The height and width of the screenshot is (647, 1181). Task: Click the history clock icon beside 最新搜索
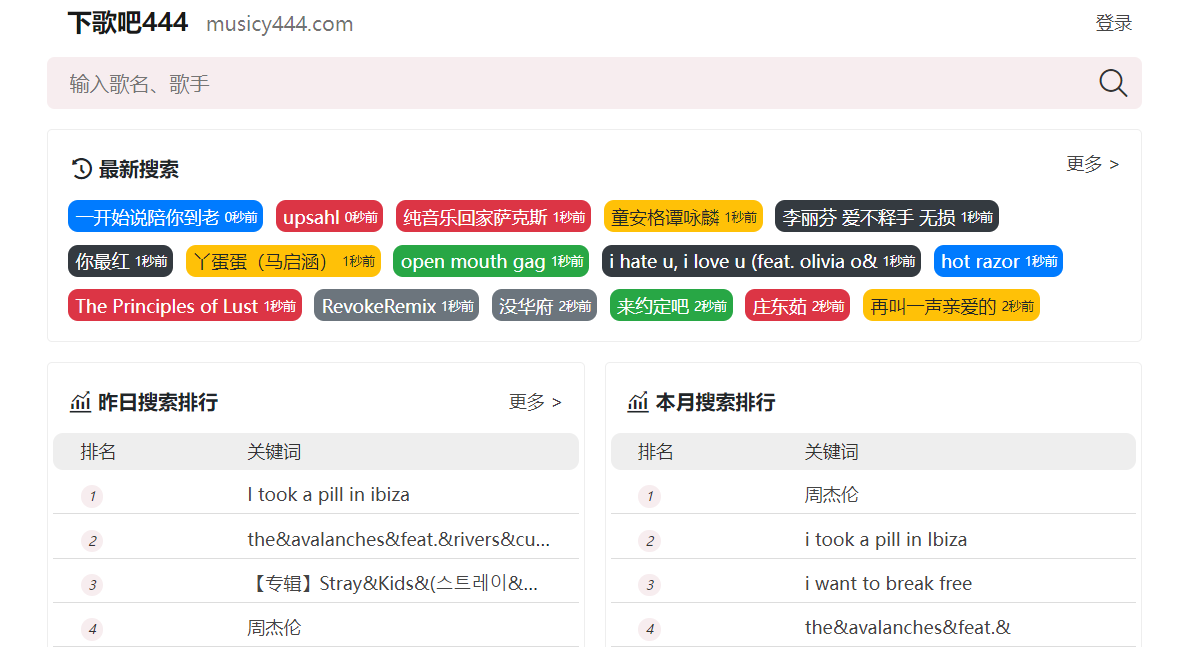point(81,169)
